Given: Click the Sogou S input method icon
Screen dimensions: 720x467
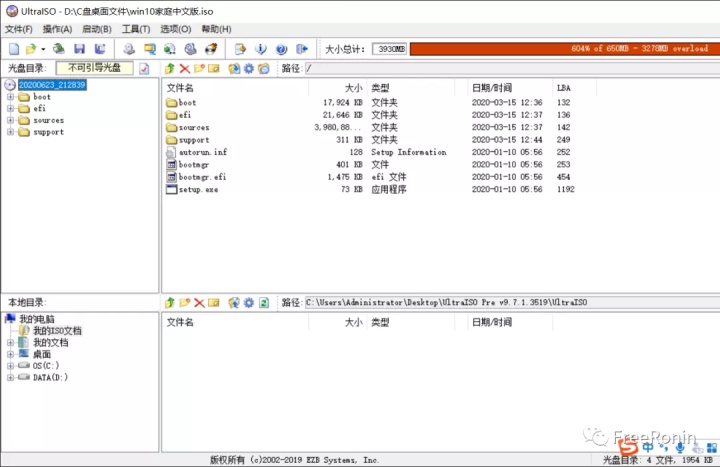Looking at the screenshot, I should tap(628, 447).
